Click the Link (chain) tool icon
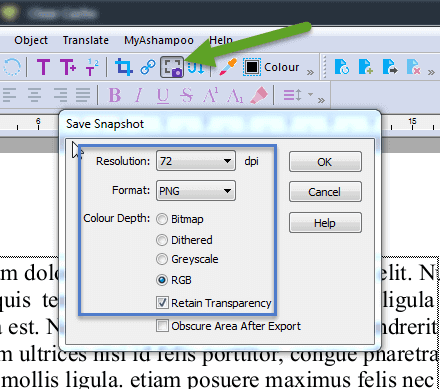This screenshot has height=389, width=440. click(x=148, y=67)
